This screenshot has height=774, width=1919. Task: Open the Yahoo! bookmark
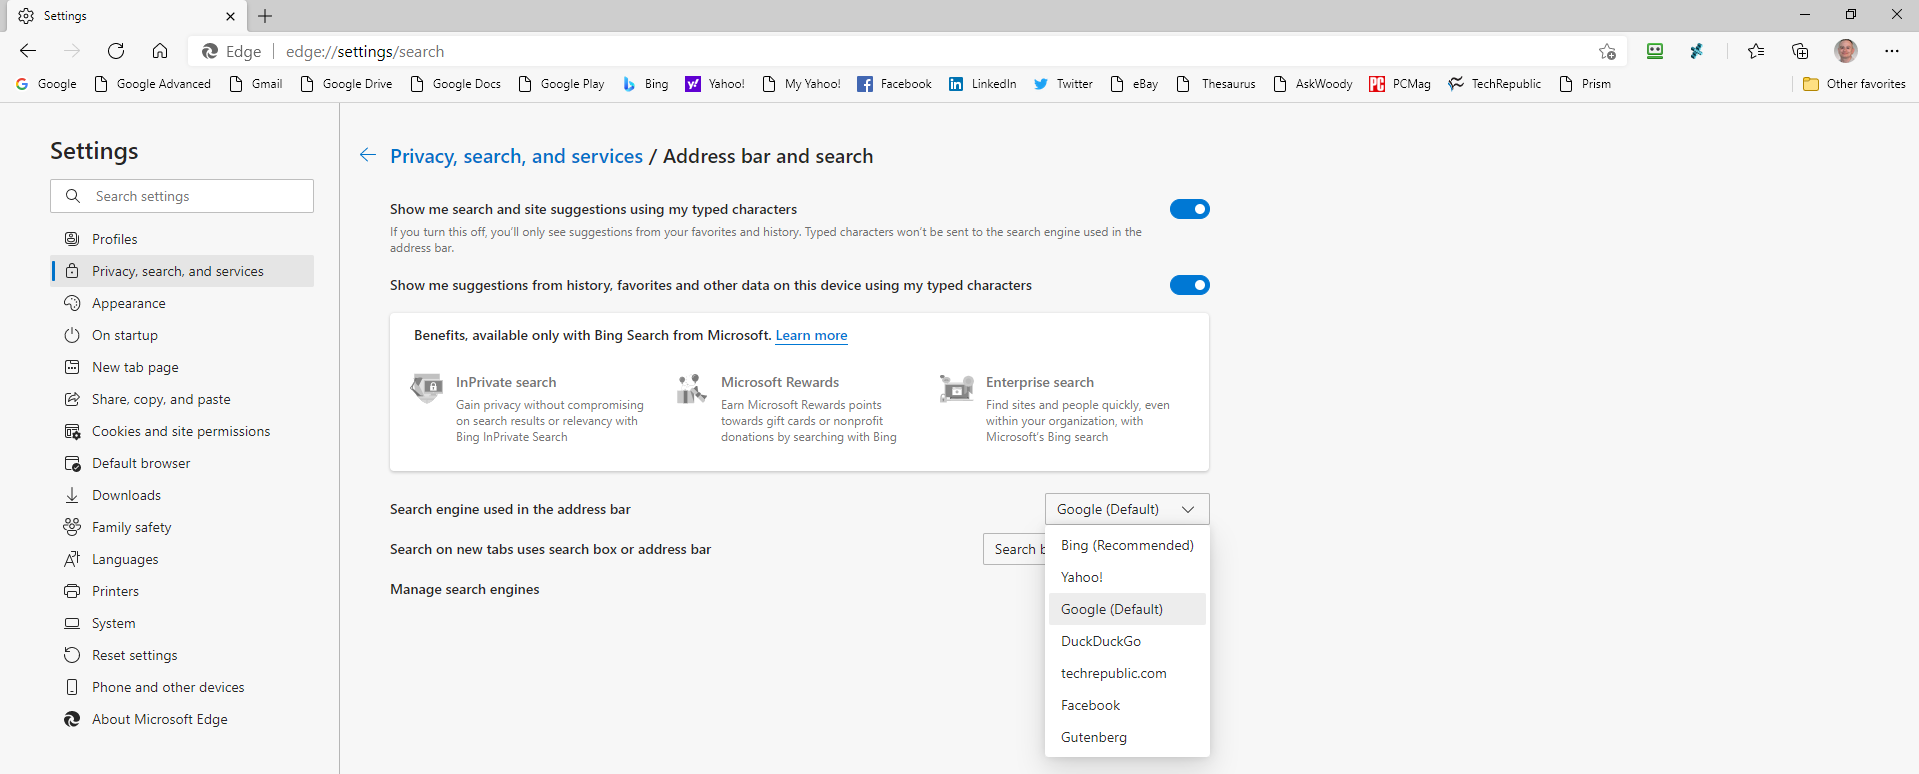coord(715,84)
